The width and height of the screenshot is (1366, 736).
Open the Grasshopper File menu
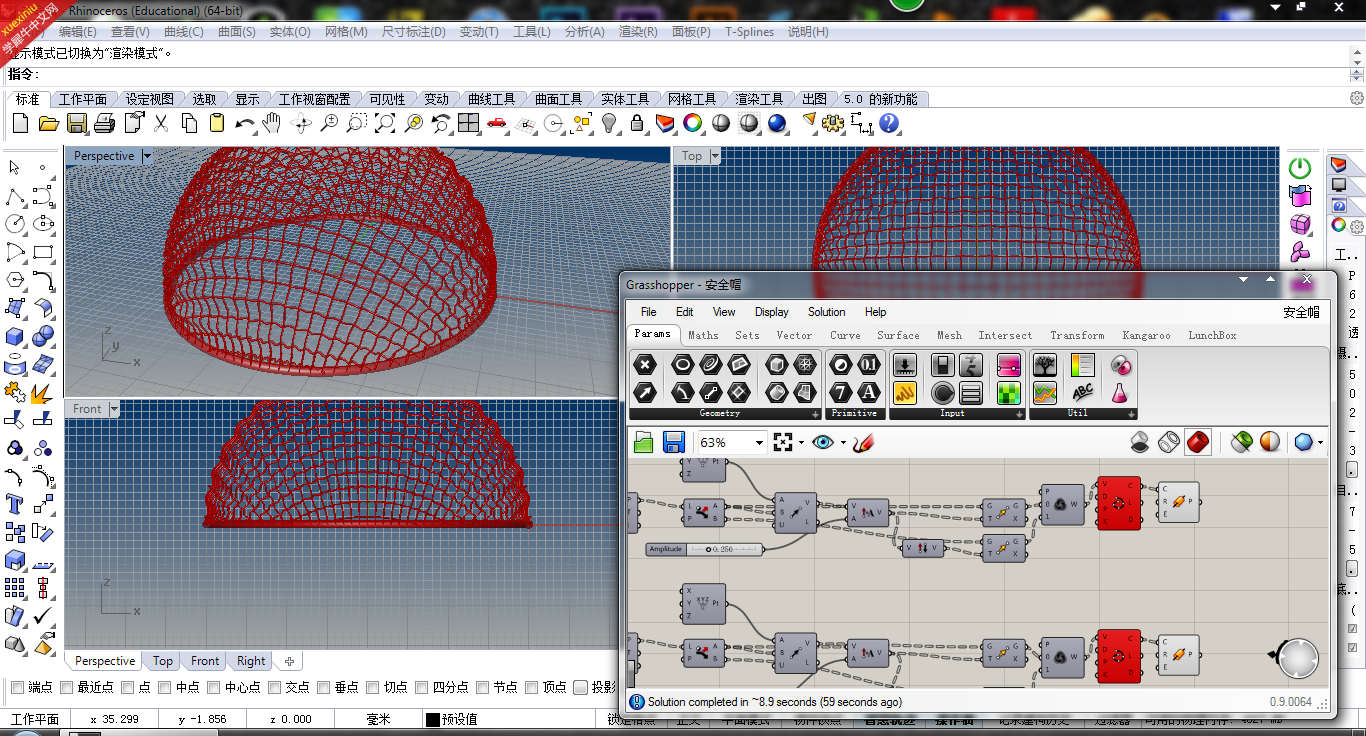click(x=649, y=312)
